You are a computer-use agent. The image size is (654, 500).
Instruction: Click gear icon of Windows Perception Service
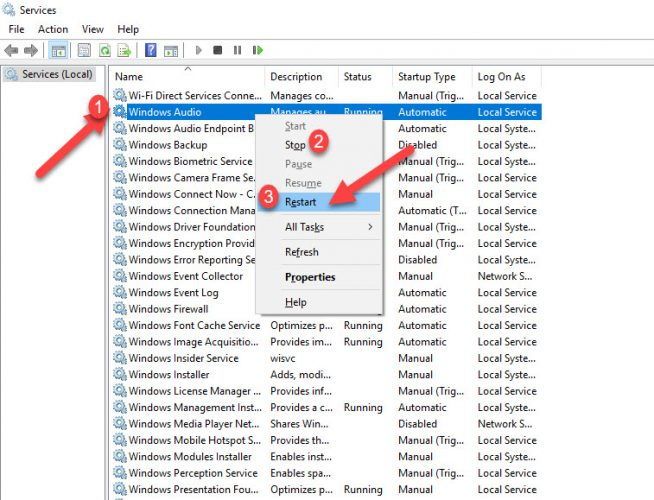point(120,473)
